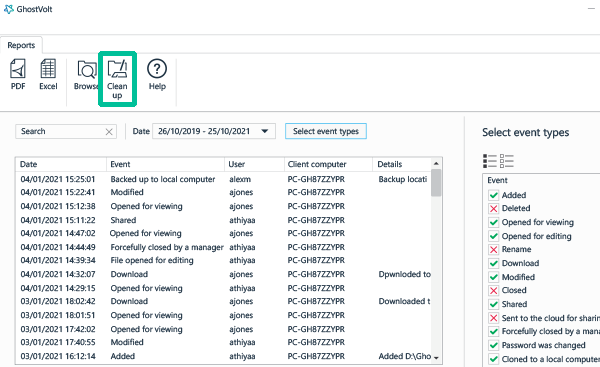The width and height of the screenshot is (600, 367).
Task: Toggle the Deleted event type checkbox
Action: click(493, 209)
